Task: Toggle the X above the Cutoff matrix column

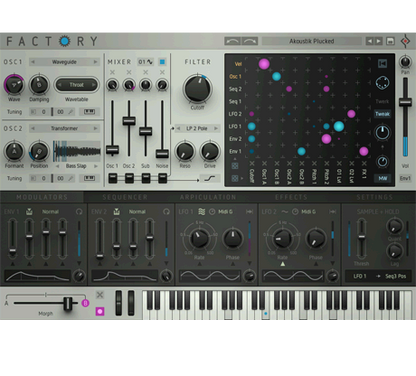Action: click(x=252, y=163)
